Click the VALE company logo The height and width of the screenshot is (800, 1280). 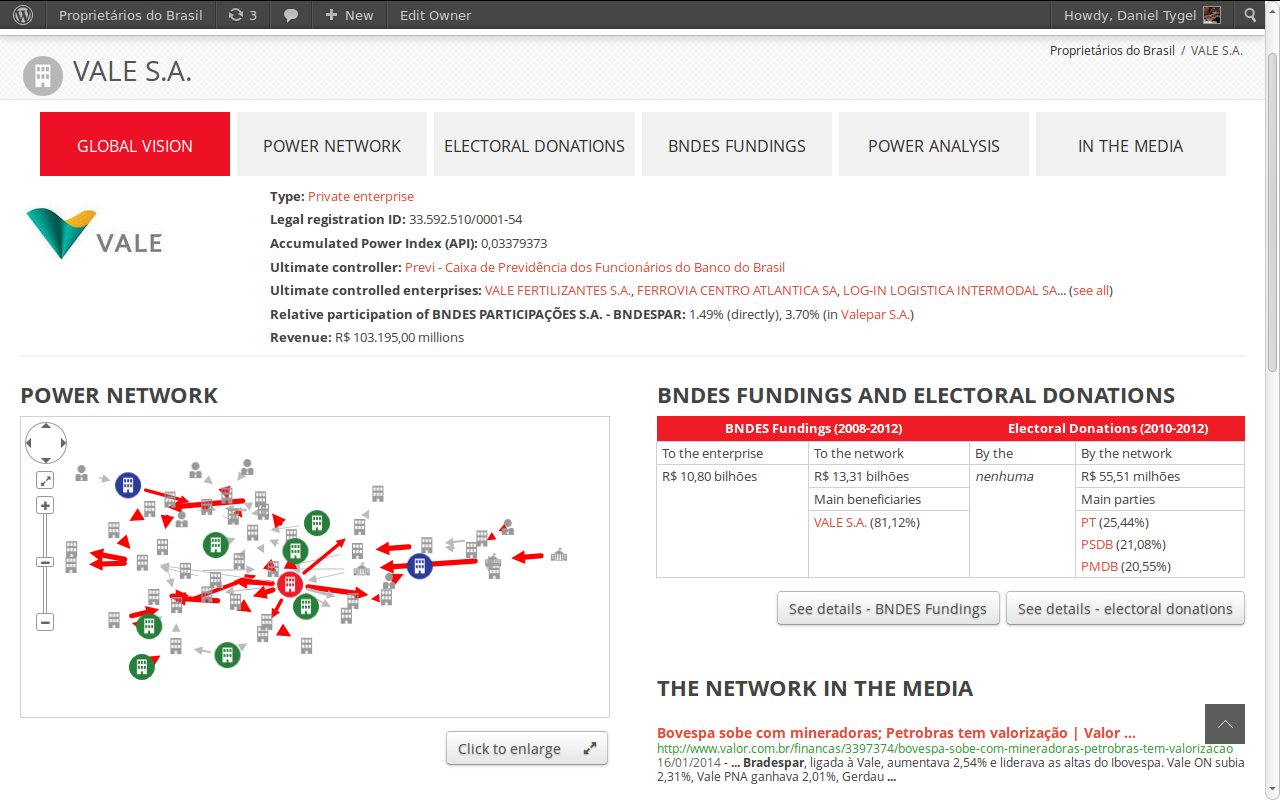(93, 234)
